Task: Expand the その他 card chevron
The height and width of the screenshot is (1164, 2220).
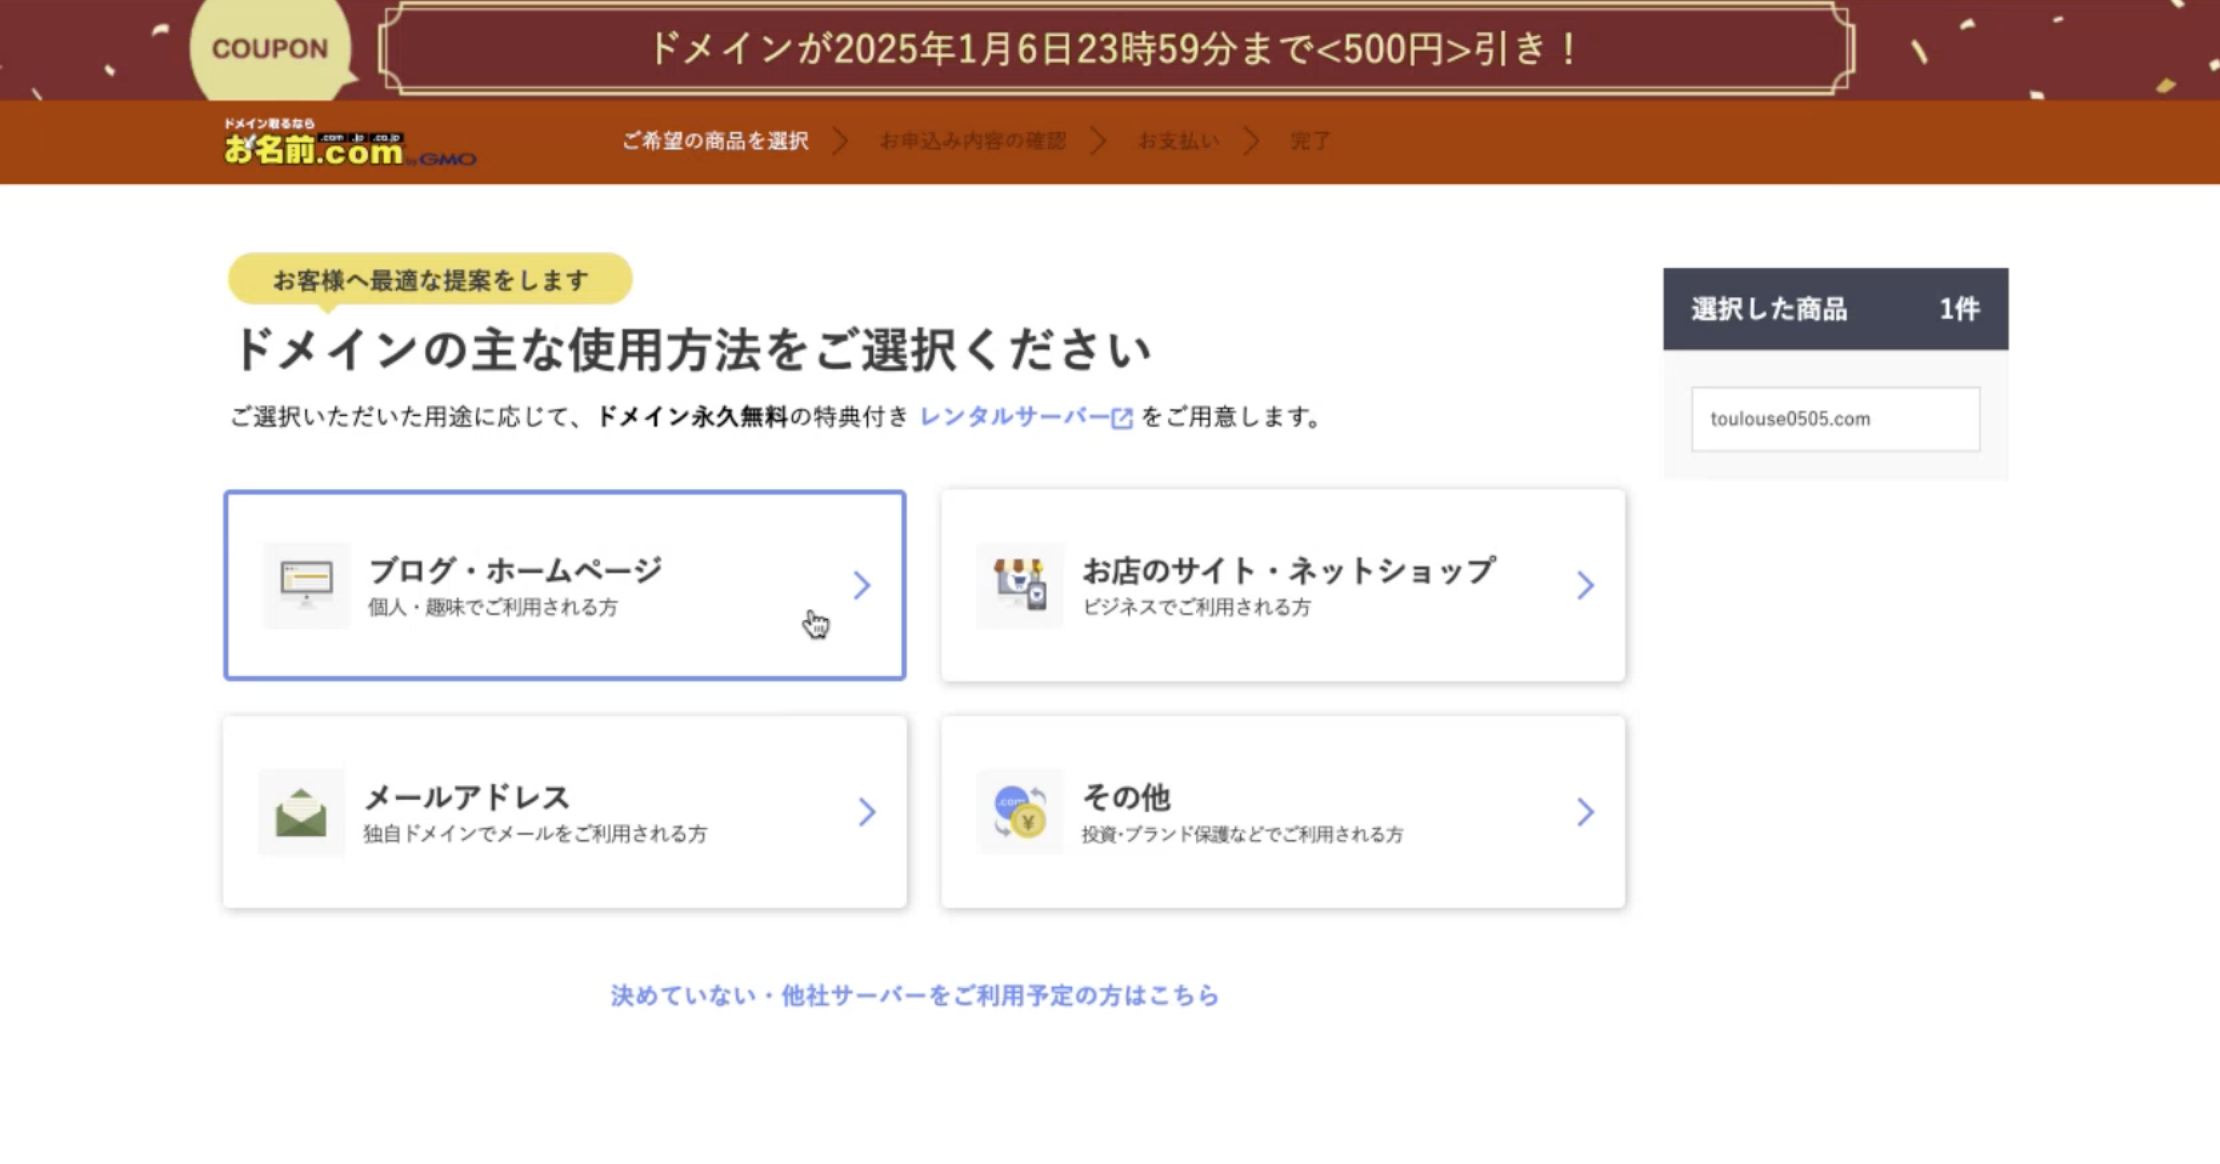Action: [1584, 812]
